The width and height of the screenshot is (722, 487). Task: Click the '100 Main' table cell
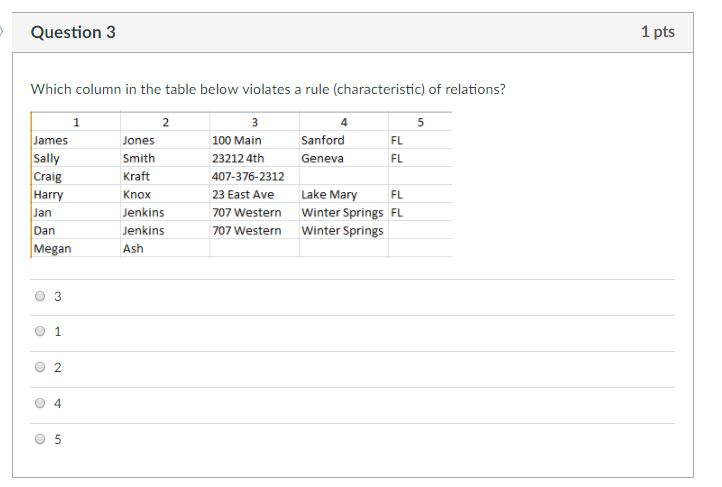point(255,140)
